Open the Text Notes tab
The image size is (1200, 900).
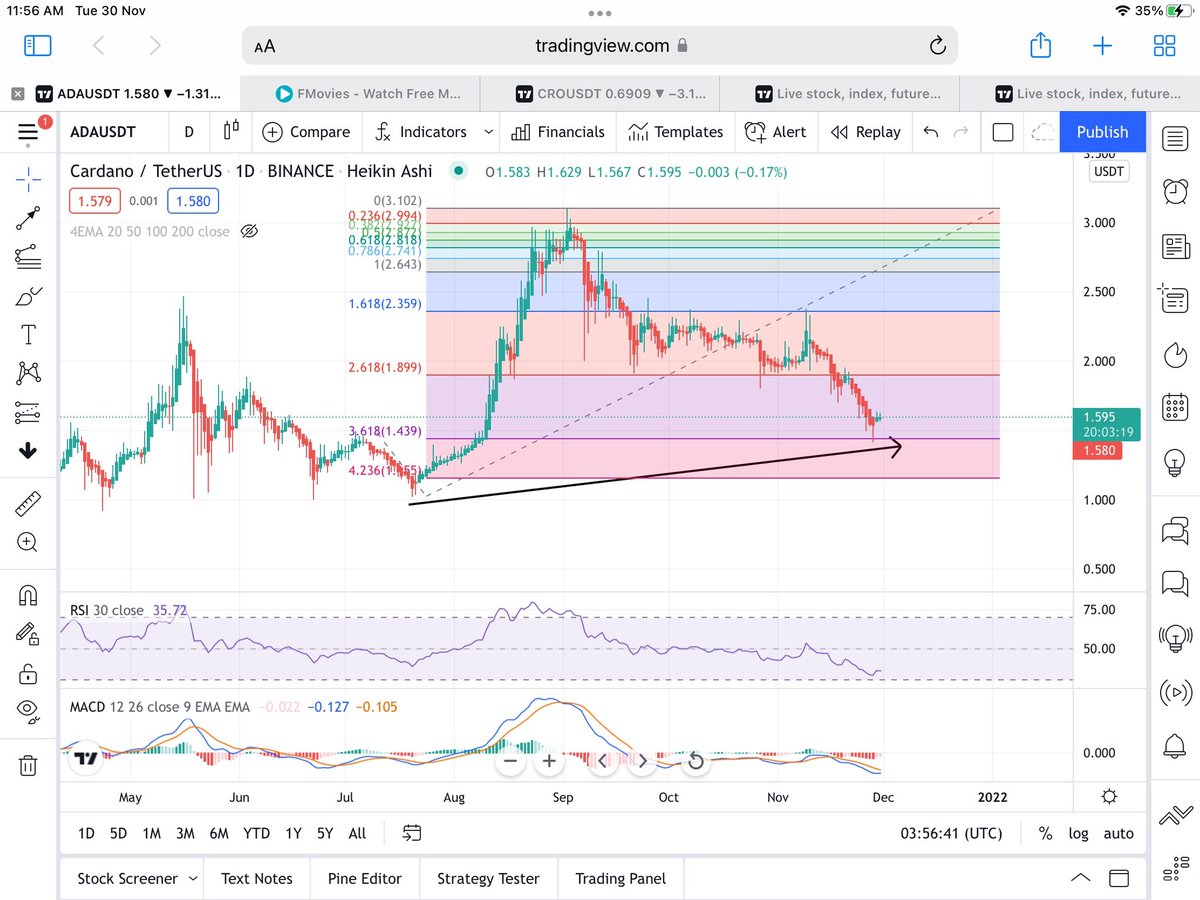pos(257,878)
